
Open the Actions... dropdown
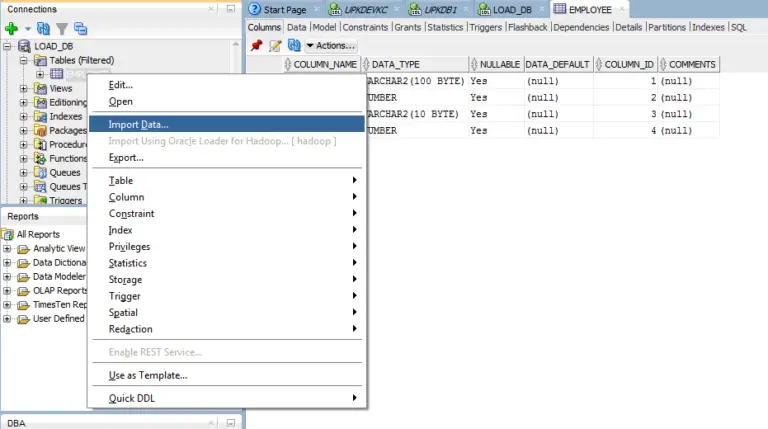(331, 46)
